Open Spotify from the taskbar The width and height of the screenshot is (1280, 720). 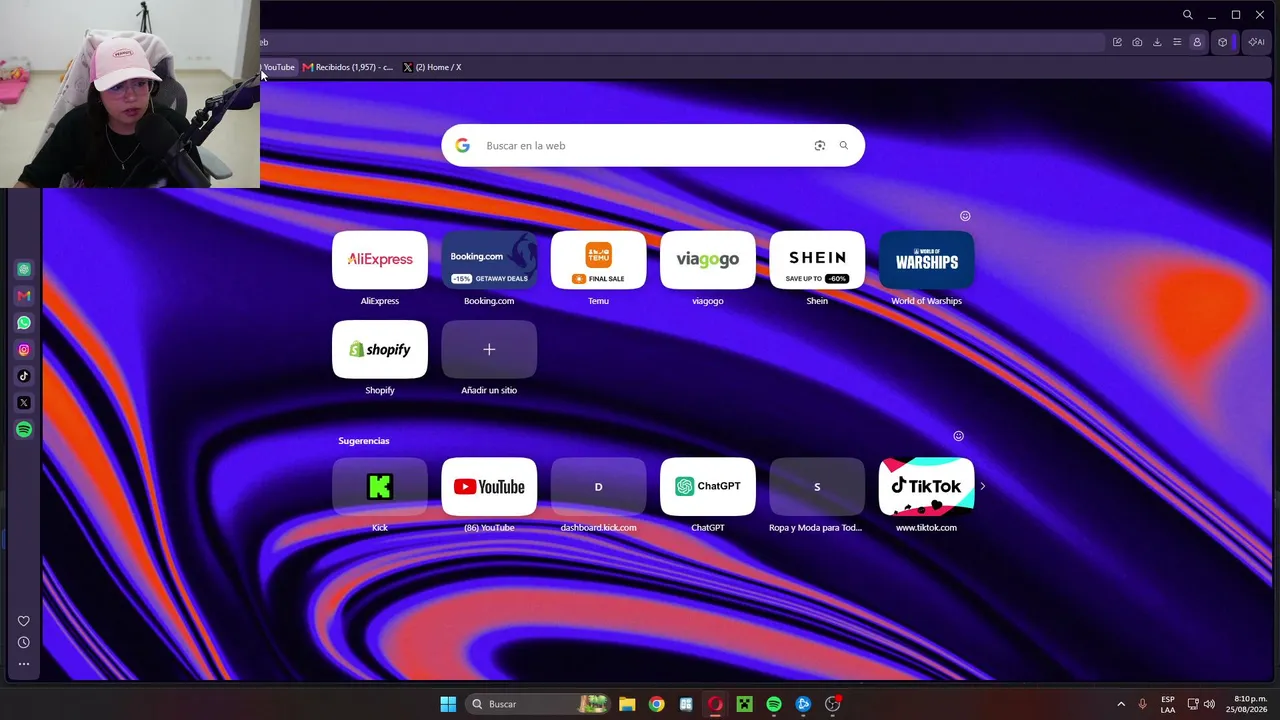(x=774, y=704)
